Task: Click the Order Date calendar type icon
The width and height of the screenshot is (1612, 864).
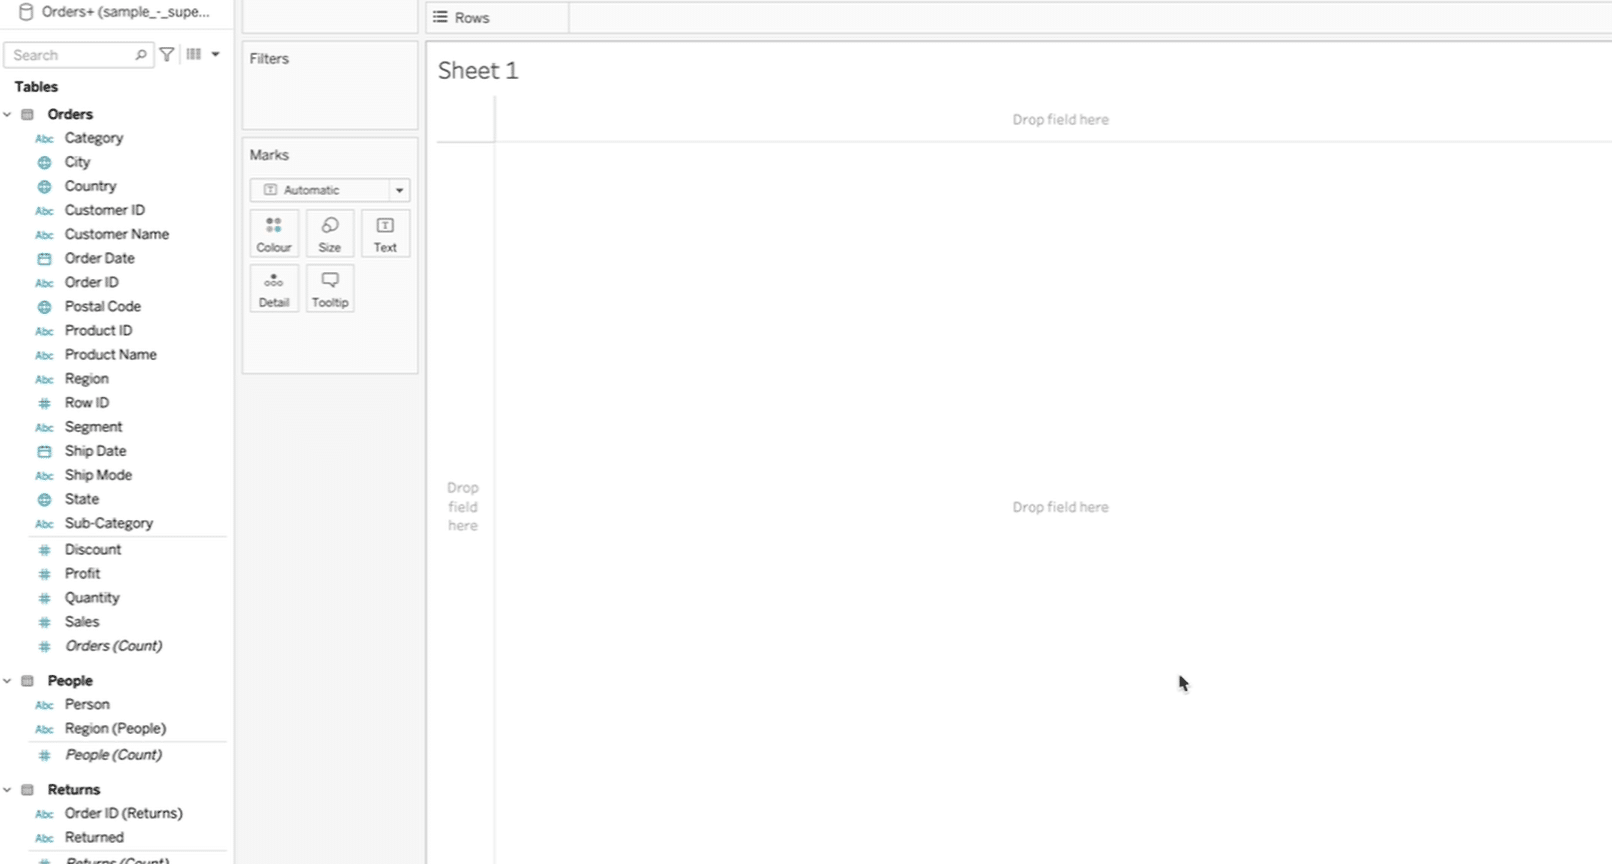Action: 44,259
